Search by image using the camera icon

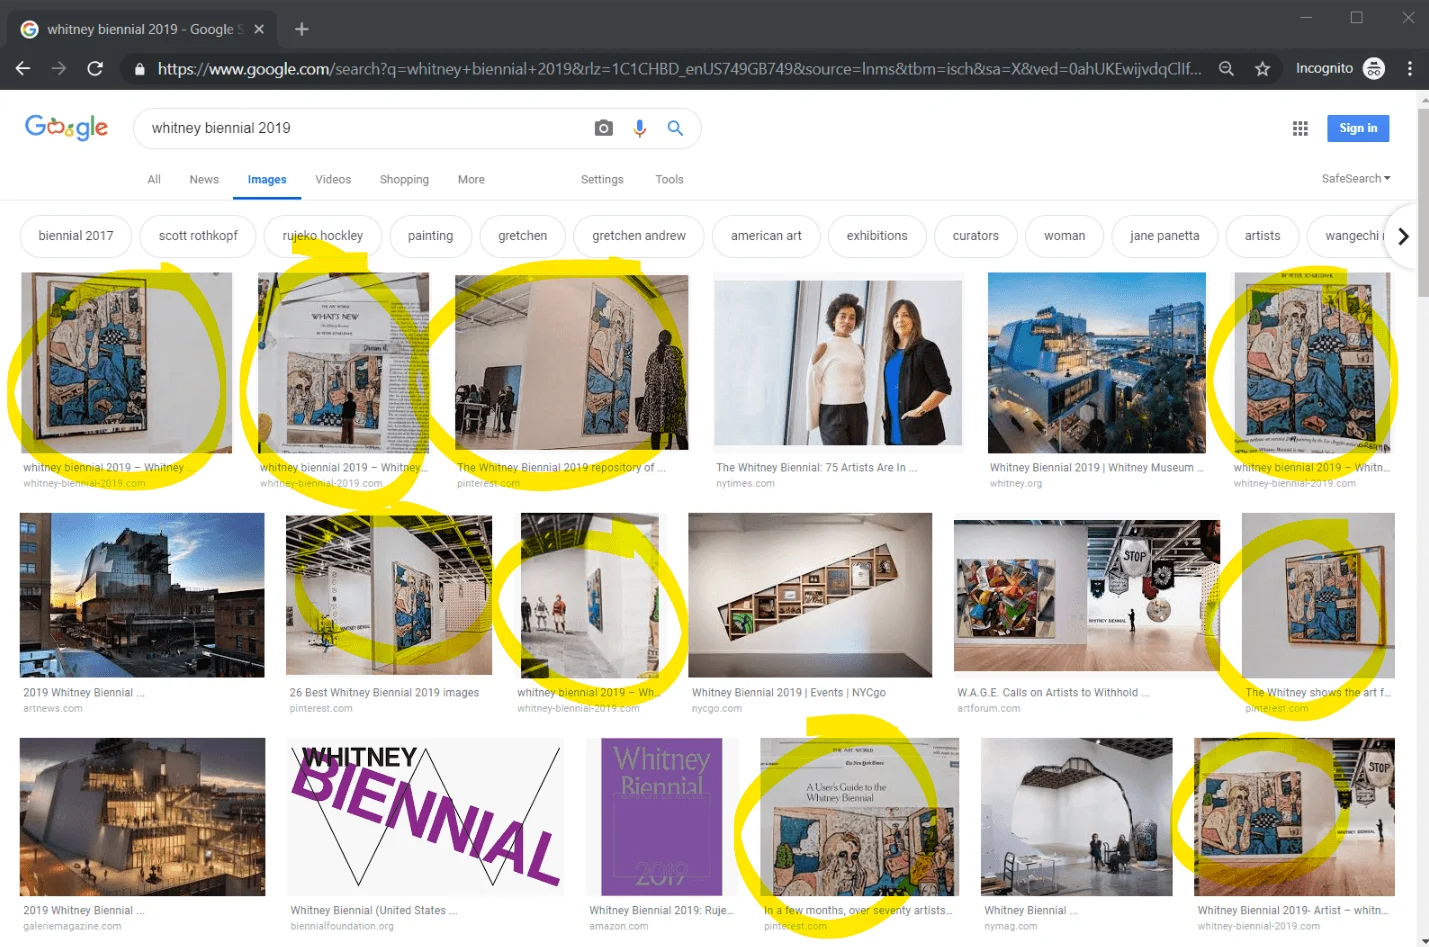click(603, 128)
